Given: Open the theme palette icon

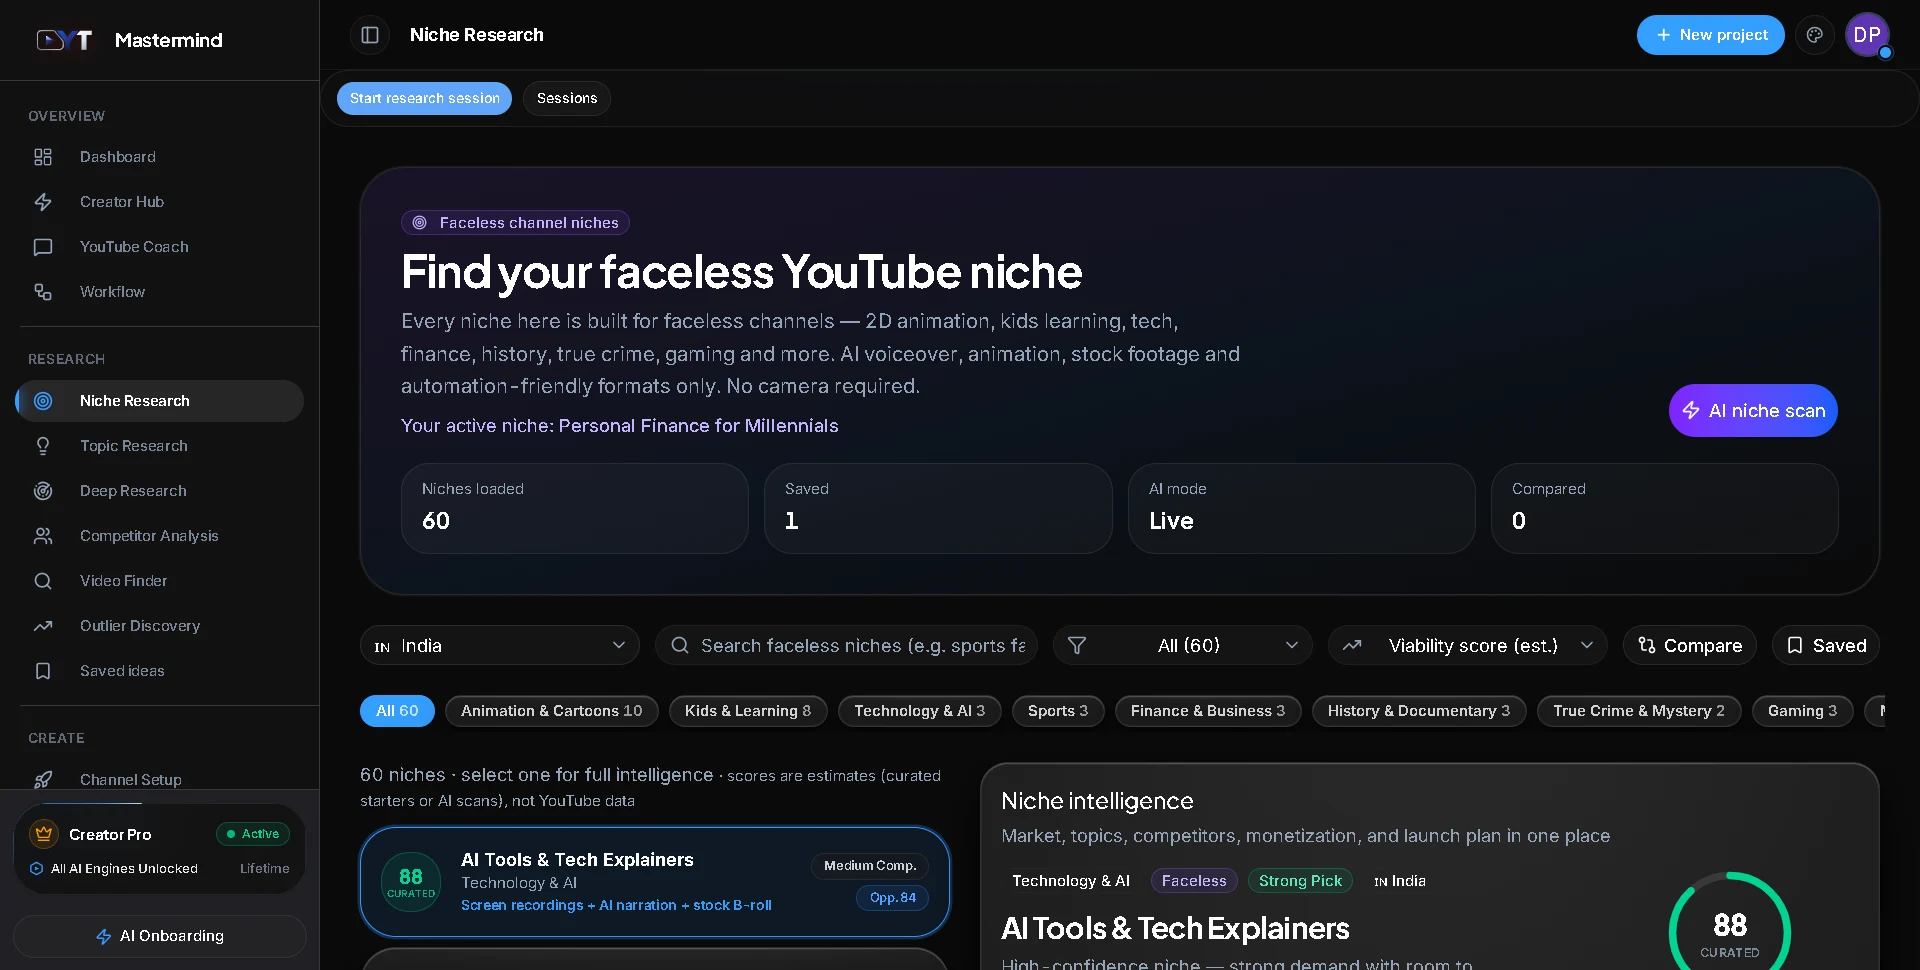Looking at the screenshot, I should [x=1814, y=35].
